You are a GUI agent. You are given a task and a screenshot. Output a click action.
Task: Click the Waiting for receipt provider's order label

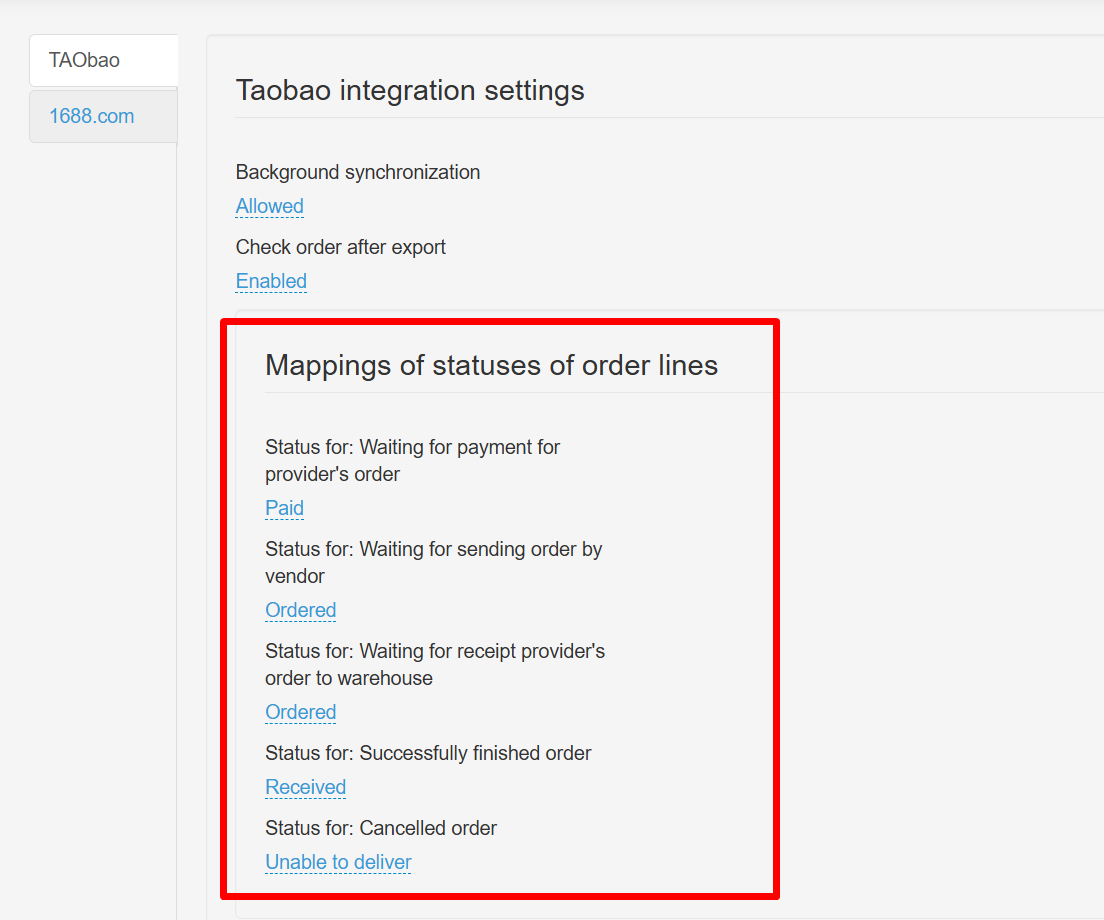pos(434,664)
